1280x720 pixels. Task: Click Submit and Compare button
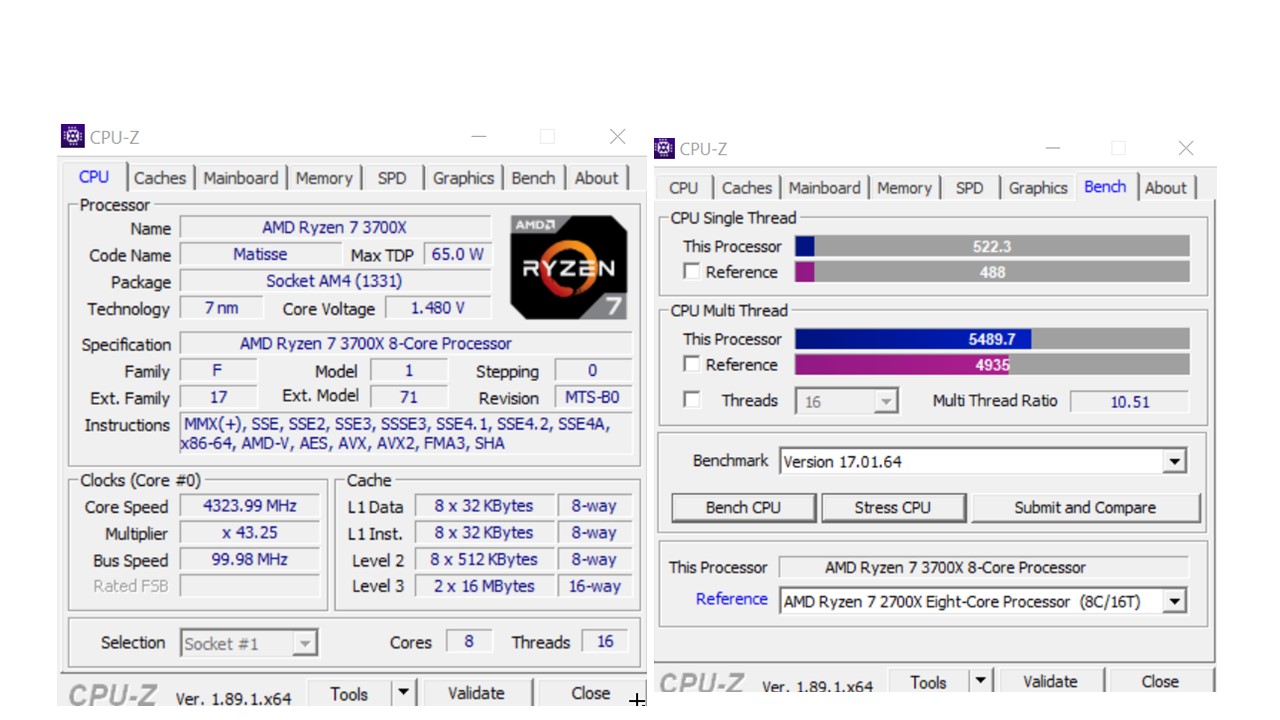tap(1085, 508)
